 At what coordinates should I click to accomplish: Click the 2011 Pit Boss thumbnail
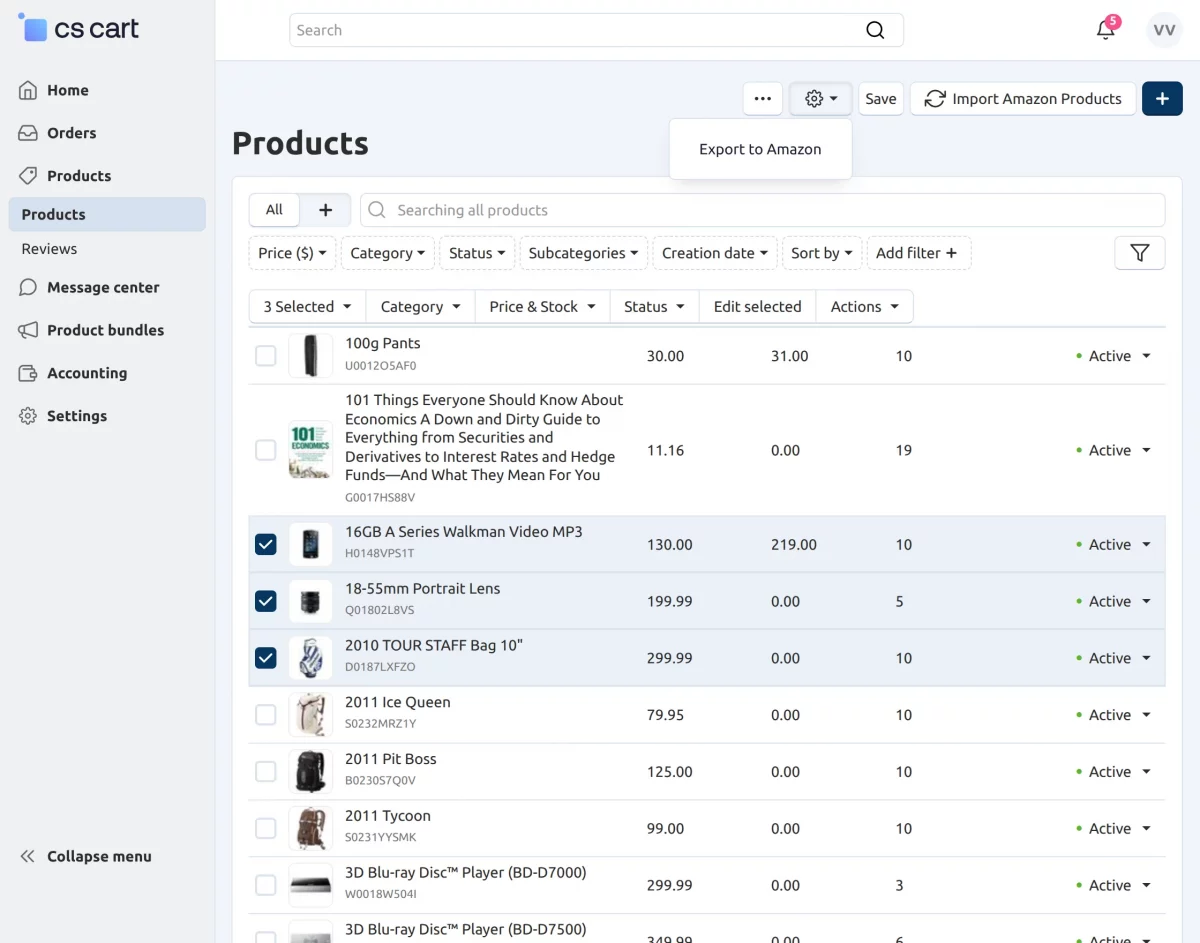pyautogui.click(x=310, y=772)
